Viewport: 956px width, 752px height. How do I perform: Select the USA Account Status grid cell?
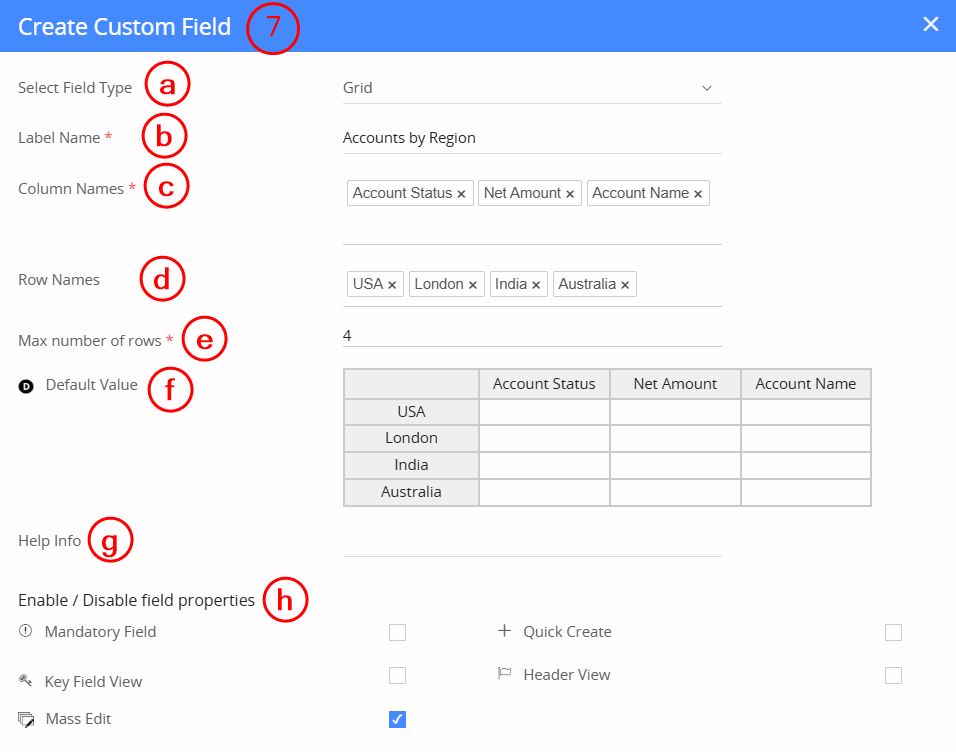pos(544,412)
